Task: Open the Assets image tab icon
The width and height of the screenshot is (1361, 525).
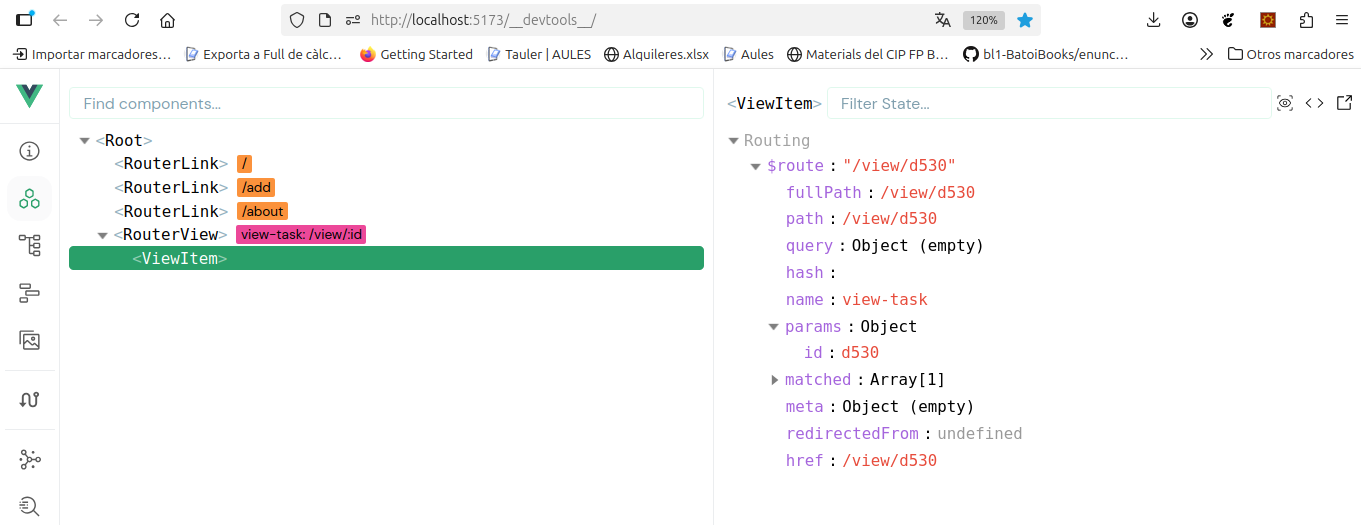Action: [x=29, y=341]
